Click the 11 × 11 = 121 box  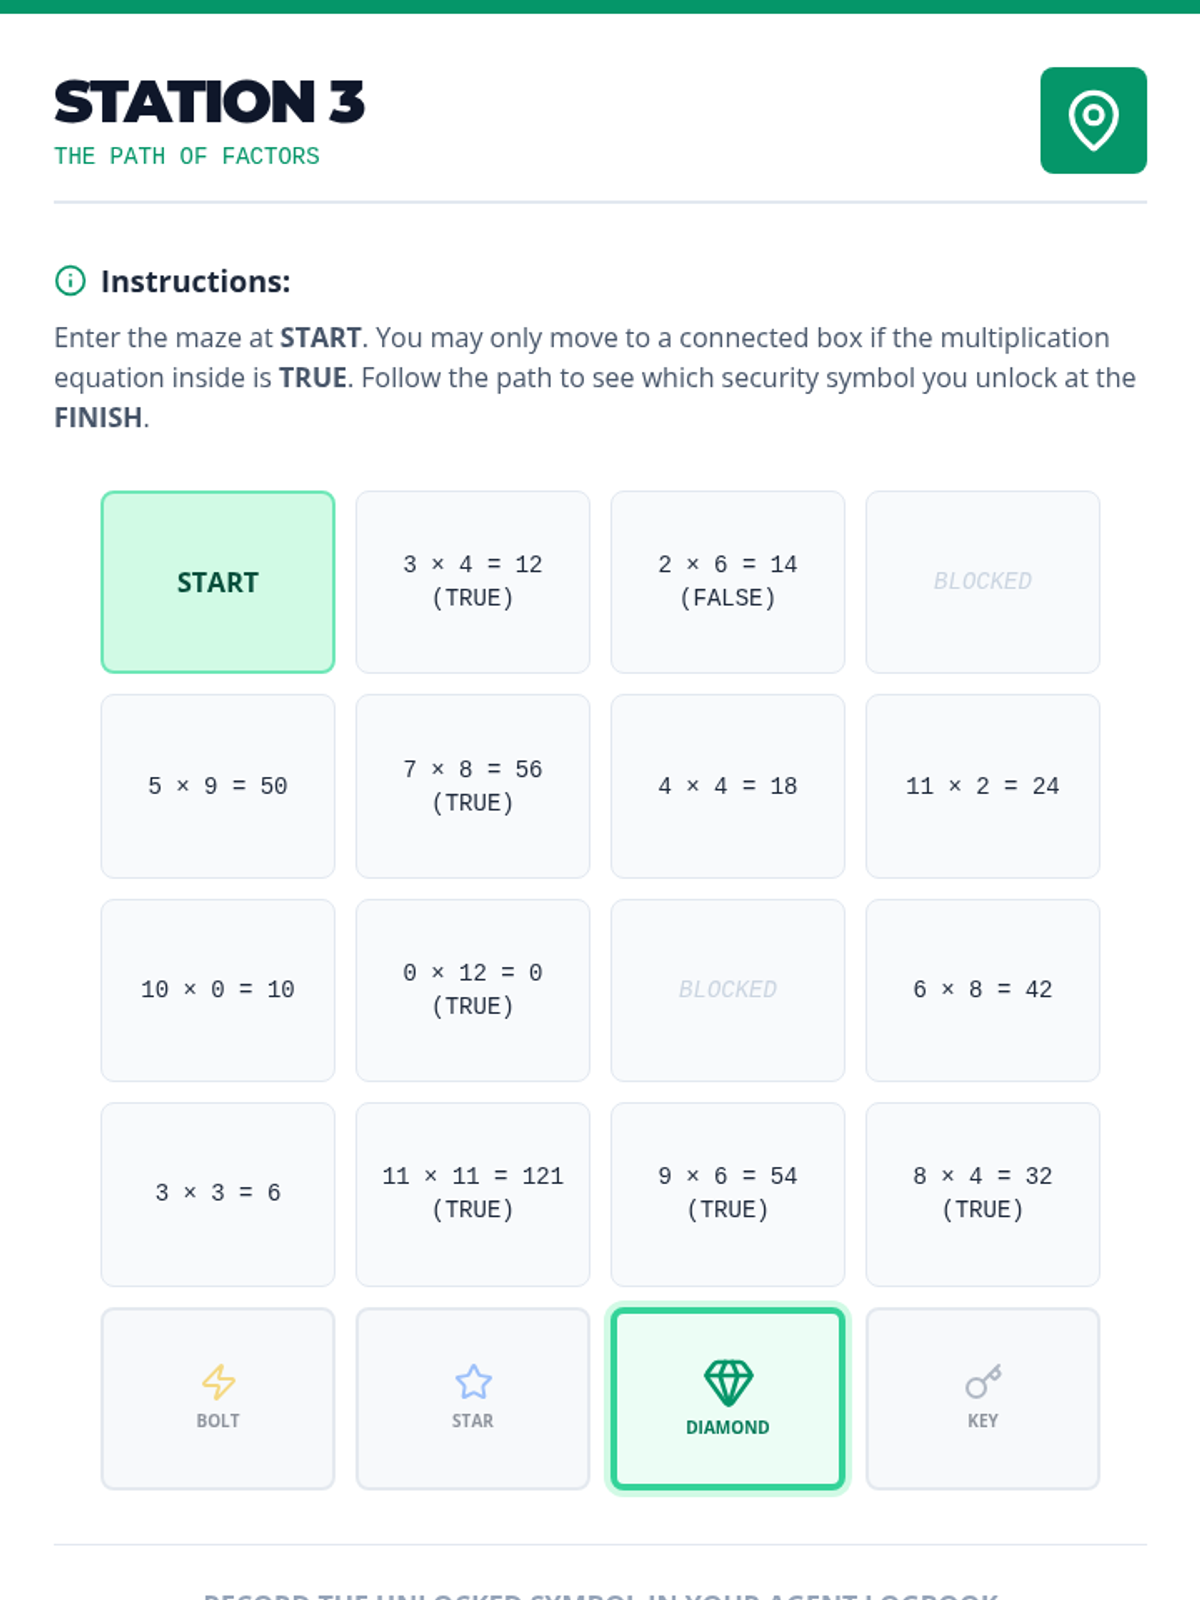pyautogui.click(x=473, y=1194)
